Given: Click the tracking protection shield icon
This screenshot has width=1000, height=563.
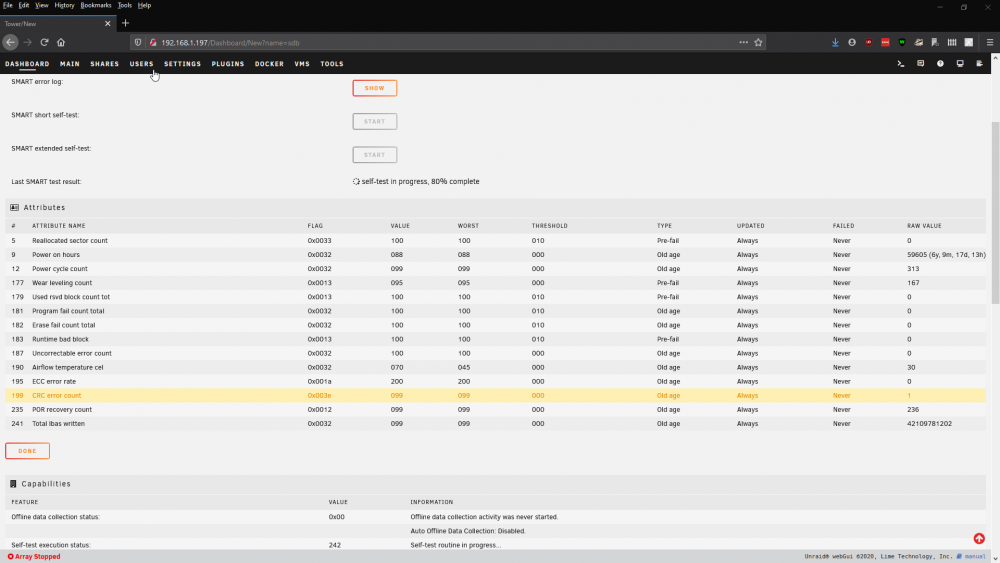Looking at the screenshot, I should click(x=138, y=43).
